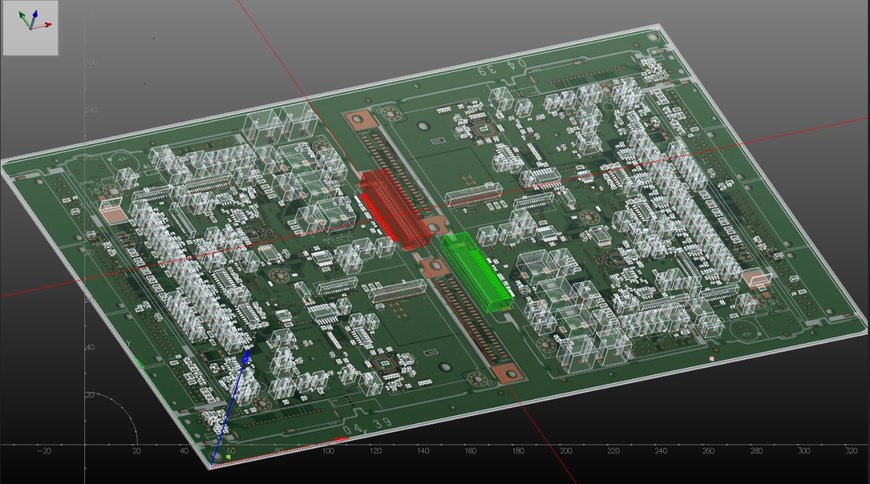Click the '-20' ruler label

click(x=43, y=451)
